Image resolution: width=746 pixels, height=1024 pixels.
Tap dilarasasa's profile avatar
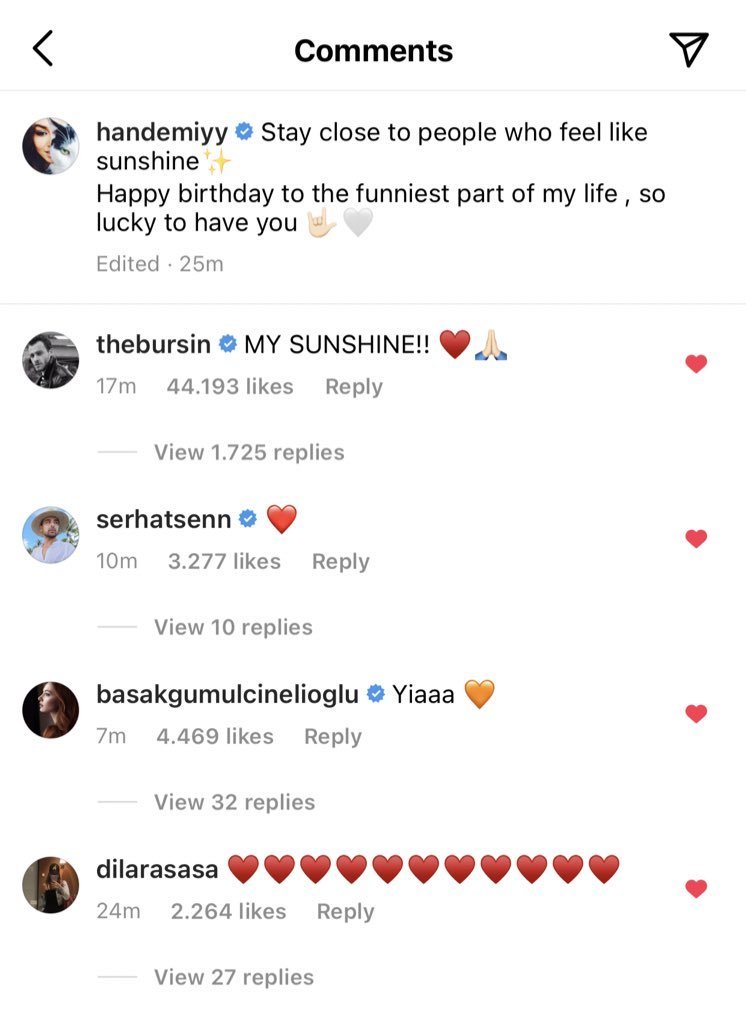pos(50,884)
